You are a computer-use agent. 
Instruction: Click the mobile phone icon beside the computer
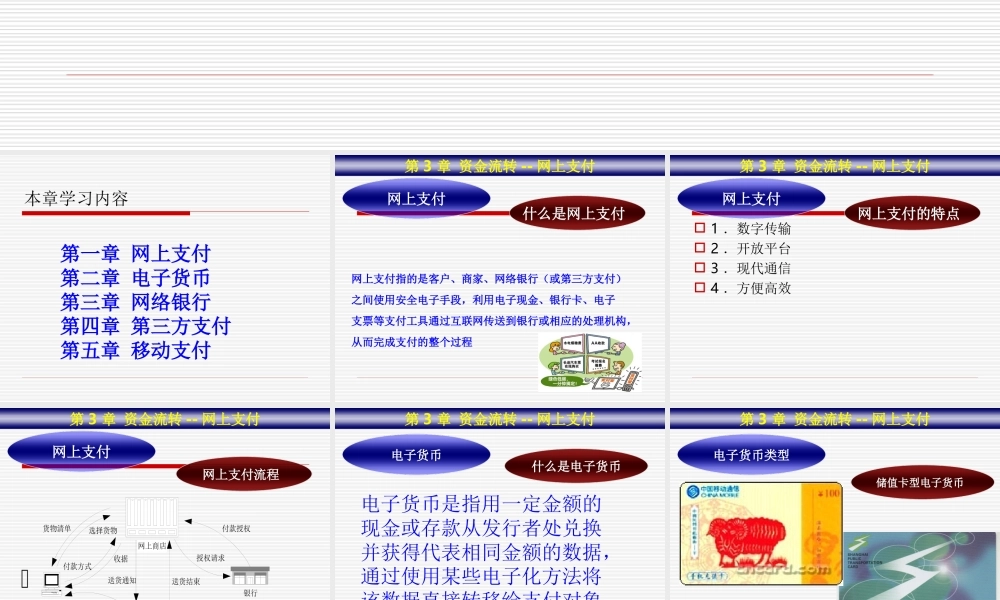25,578
